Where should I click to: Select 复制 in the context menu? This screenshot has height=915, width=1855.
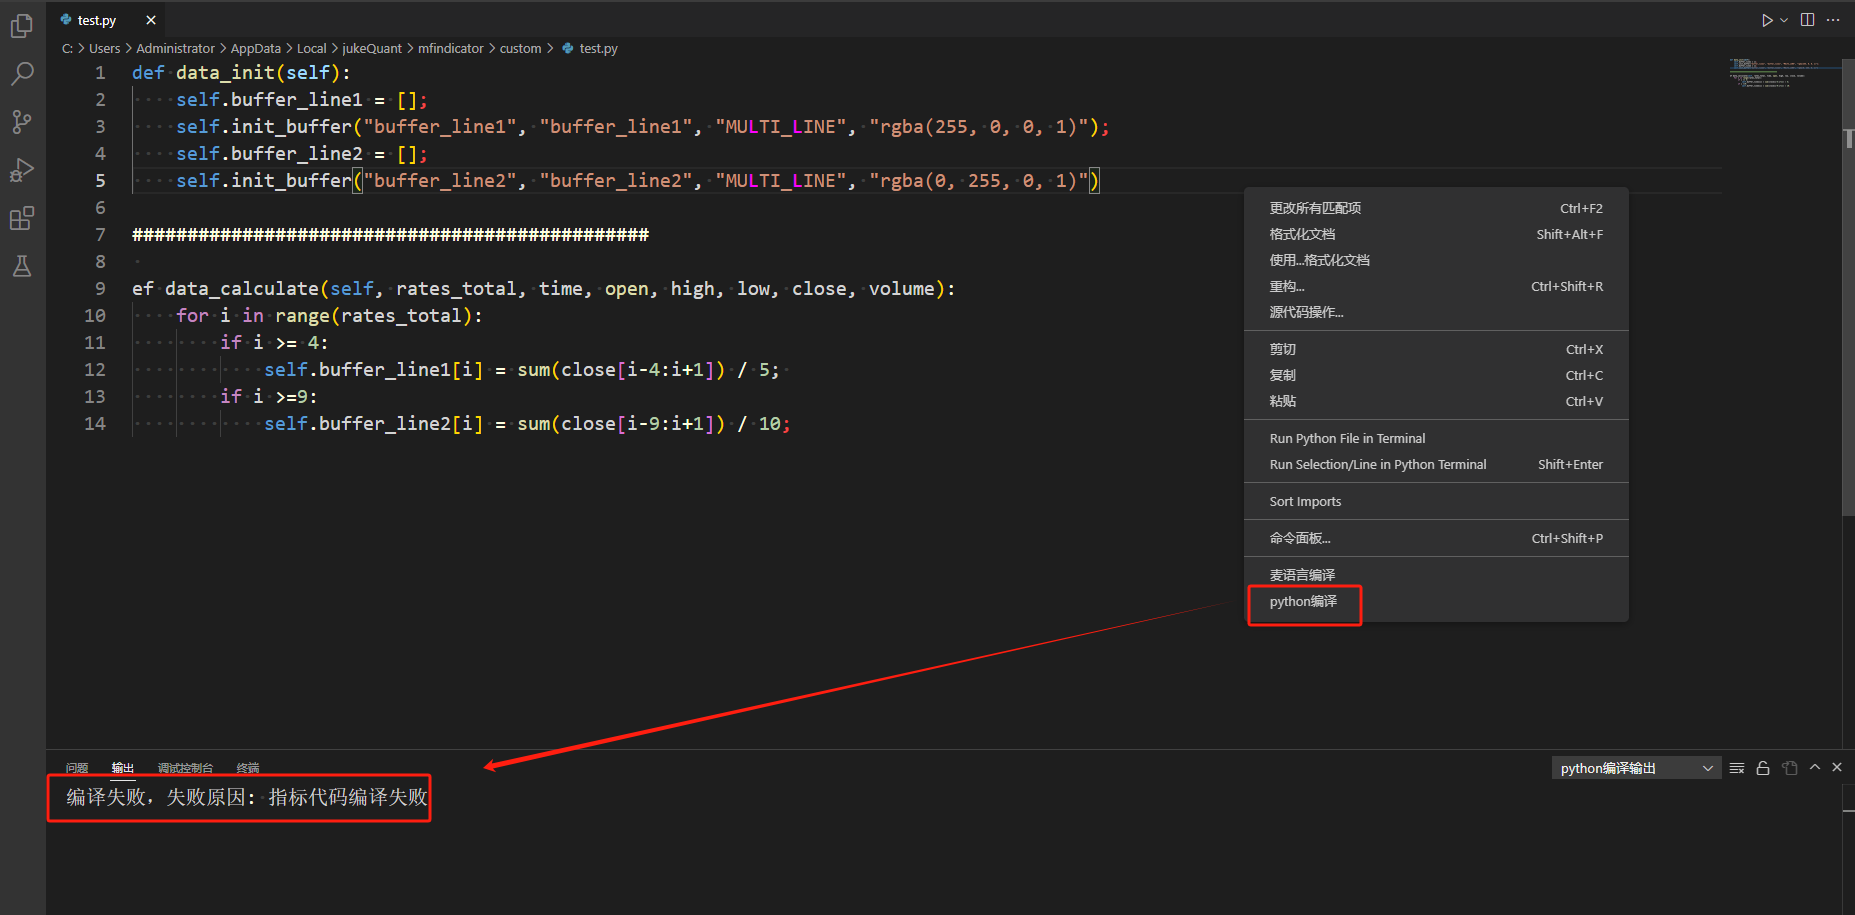pyautogui.click(x=1436, y=375)
